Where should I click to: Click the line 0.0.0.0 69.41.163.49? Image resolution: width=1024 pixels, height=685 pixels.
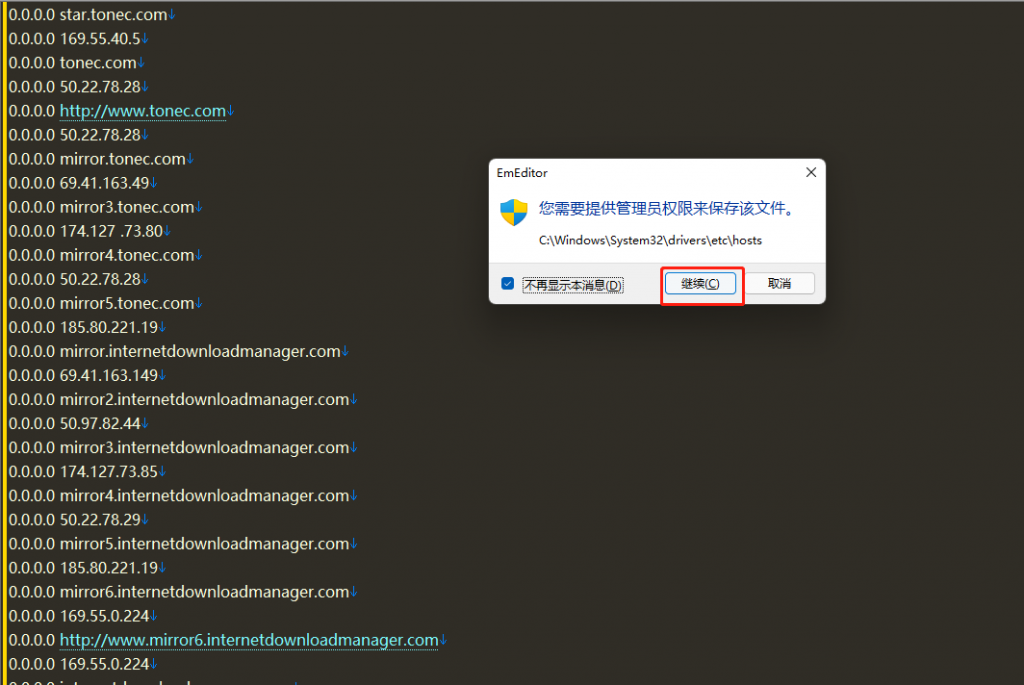pyautogui.click(x=78, y=183)
